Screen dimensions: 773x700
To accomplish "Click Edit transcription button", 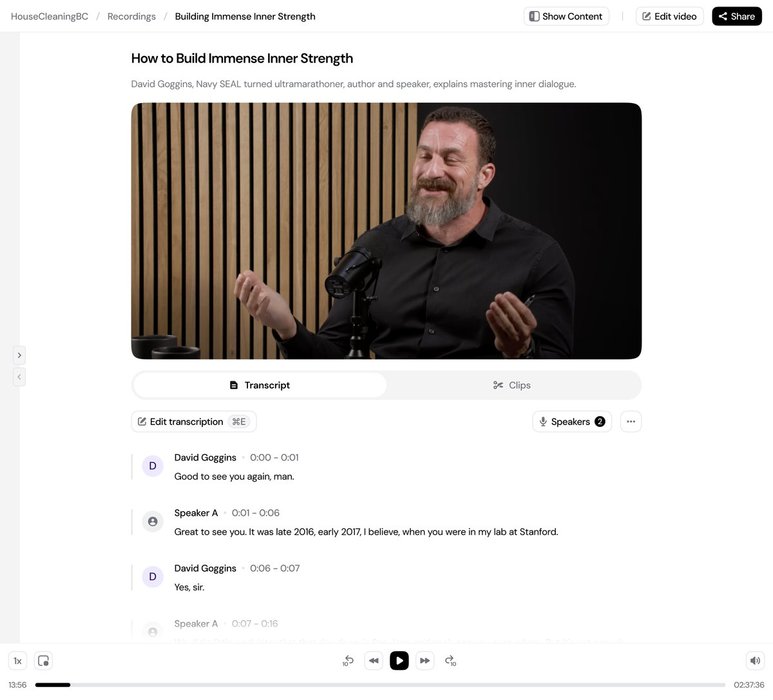I will point(193,421).
